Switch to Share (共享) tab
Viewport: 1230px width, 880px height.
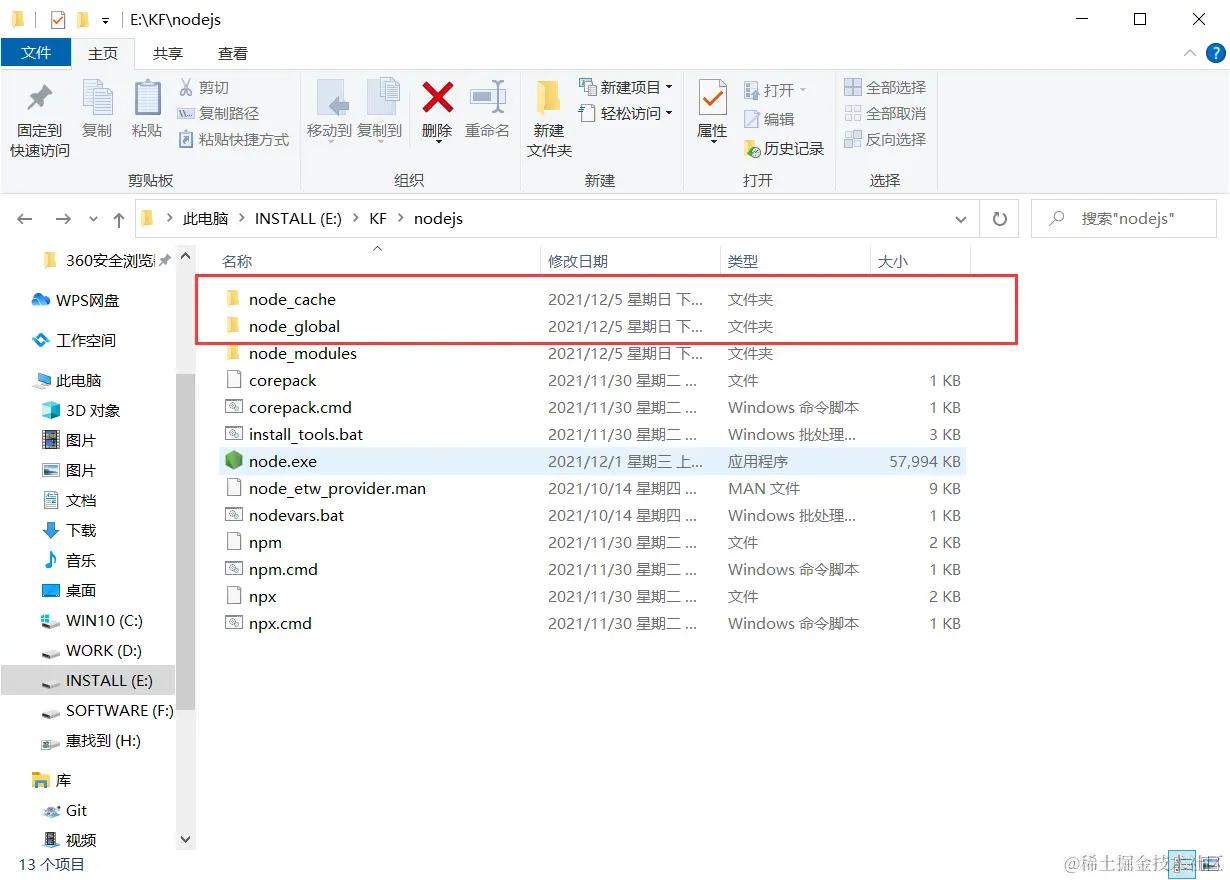coord(168,53)
